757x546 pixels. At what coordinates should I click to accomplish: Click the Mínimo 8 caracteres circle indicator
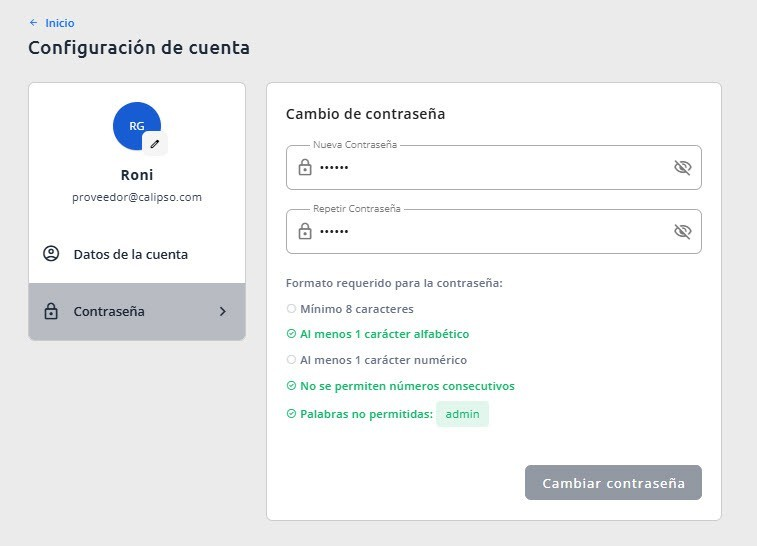[291, 308]
